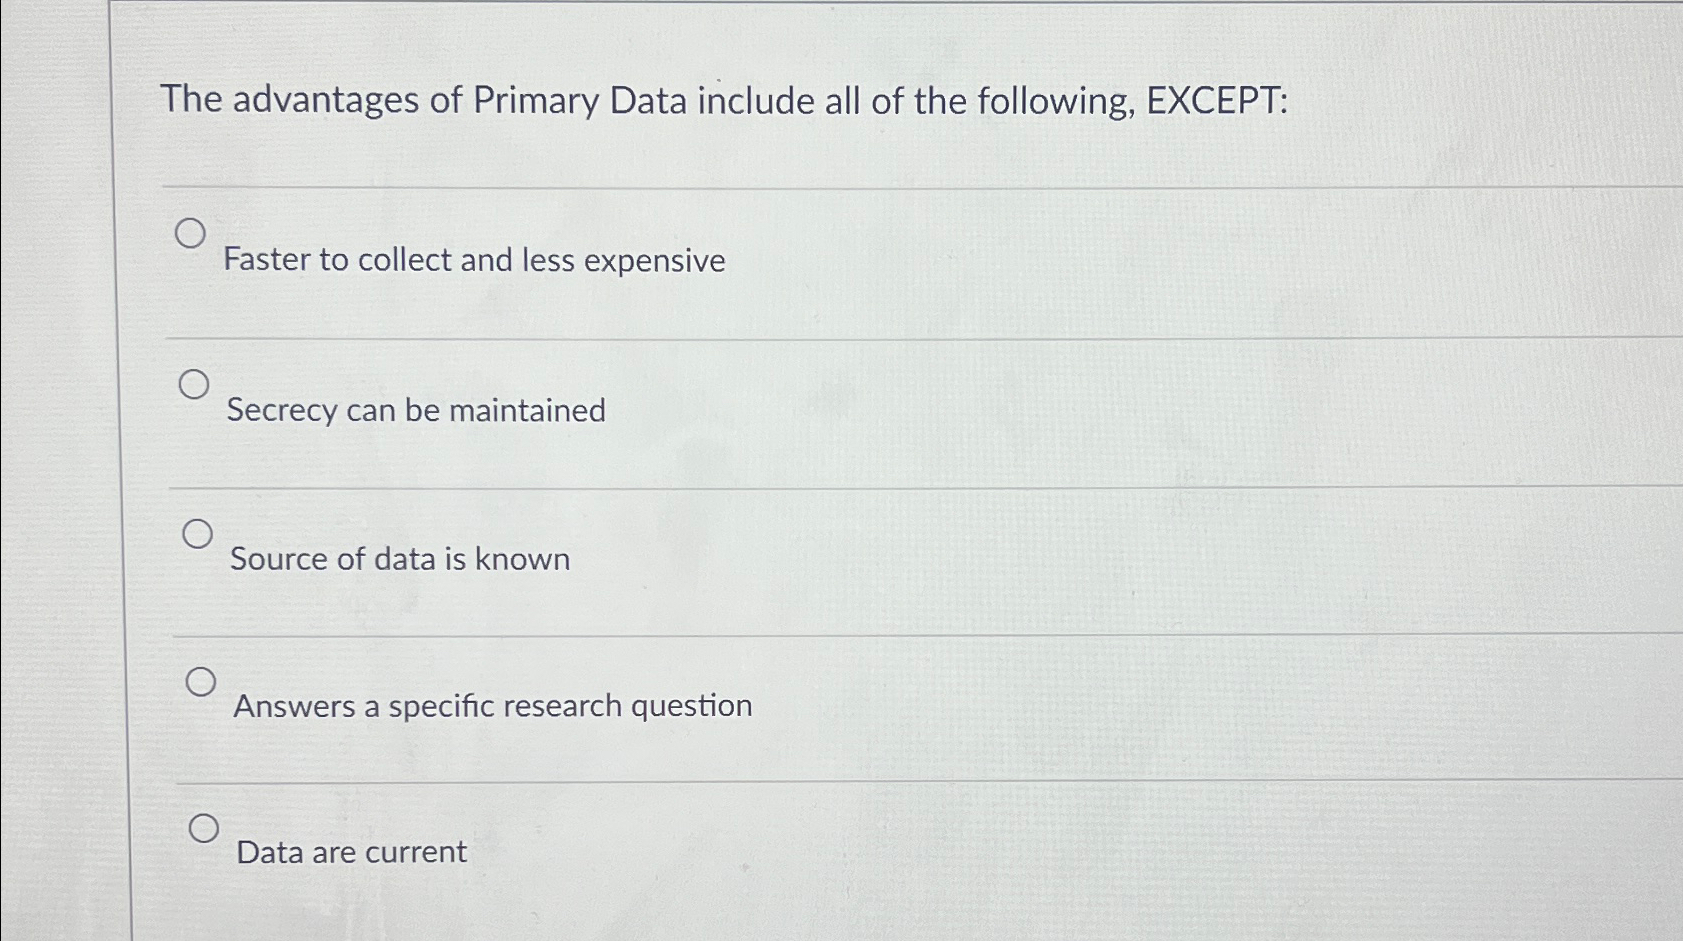Viewport: 1683px width, 941px height.
Task: Click the answer text "Faster to collect and less expensive"
Action: 475,260
